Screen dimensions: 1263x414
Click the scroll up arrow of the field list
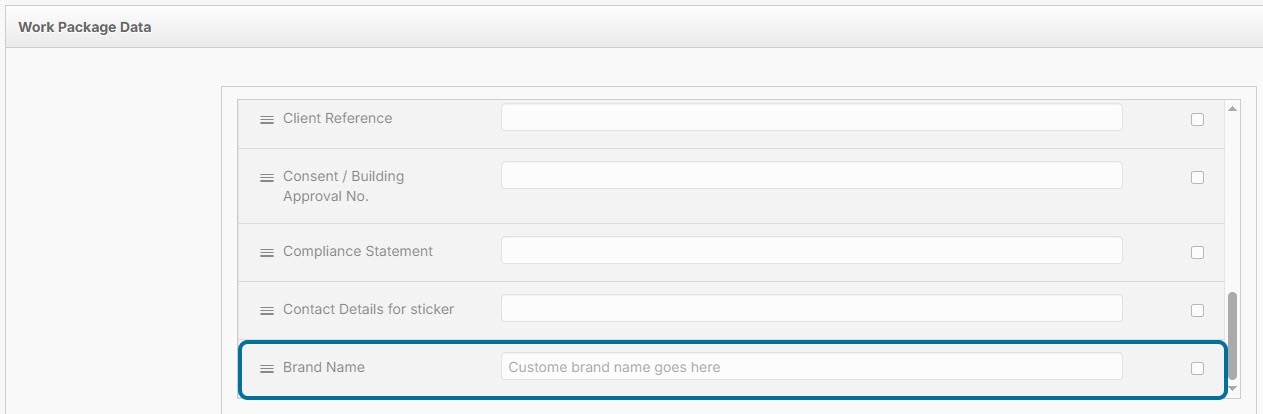coord(1232,108)
